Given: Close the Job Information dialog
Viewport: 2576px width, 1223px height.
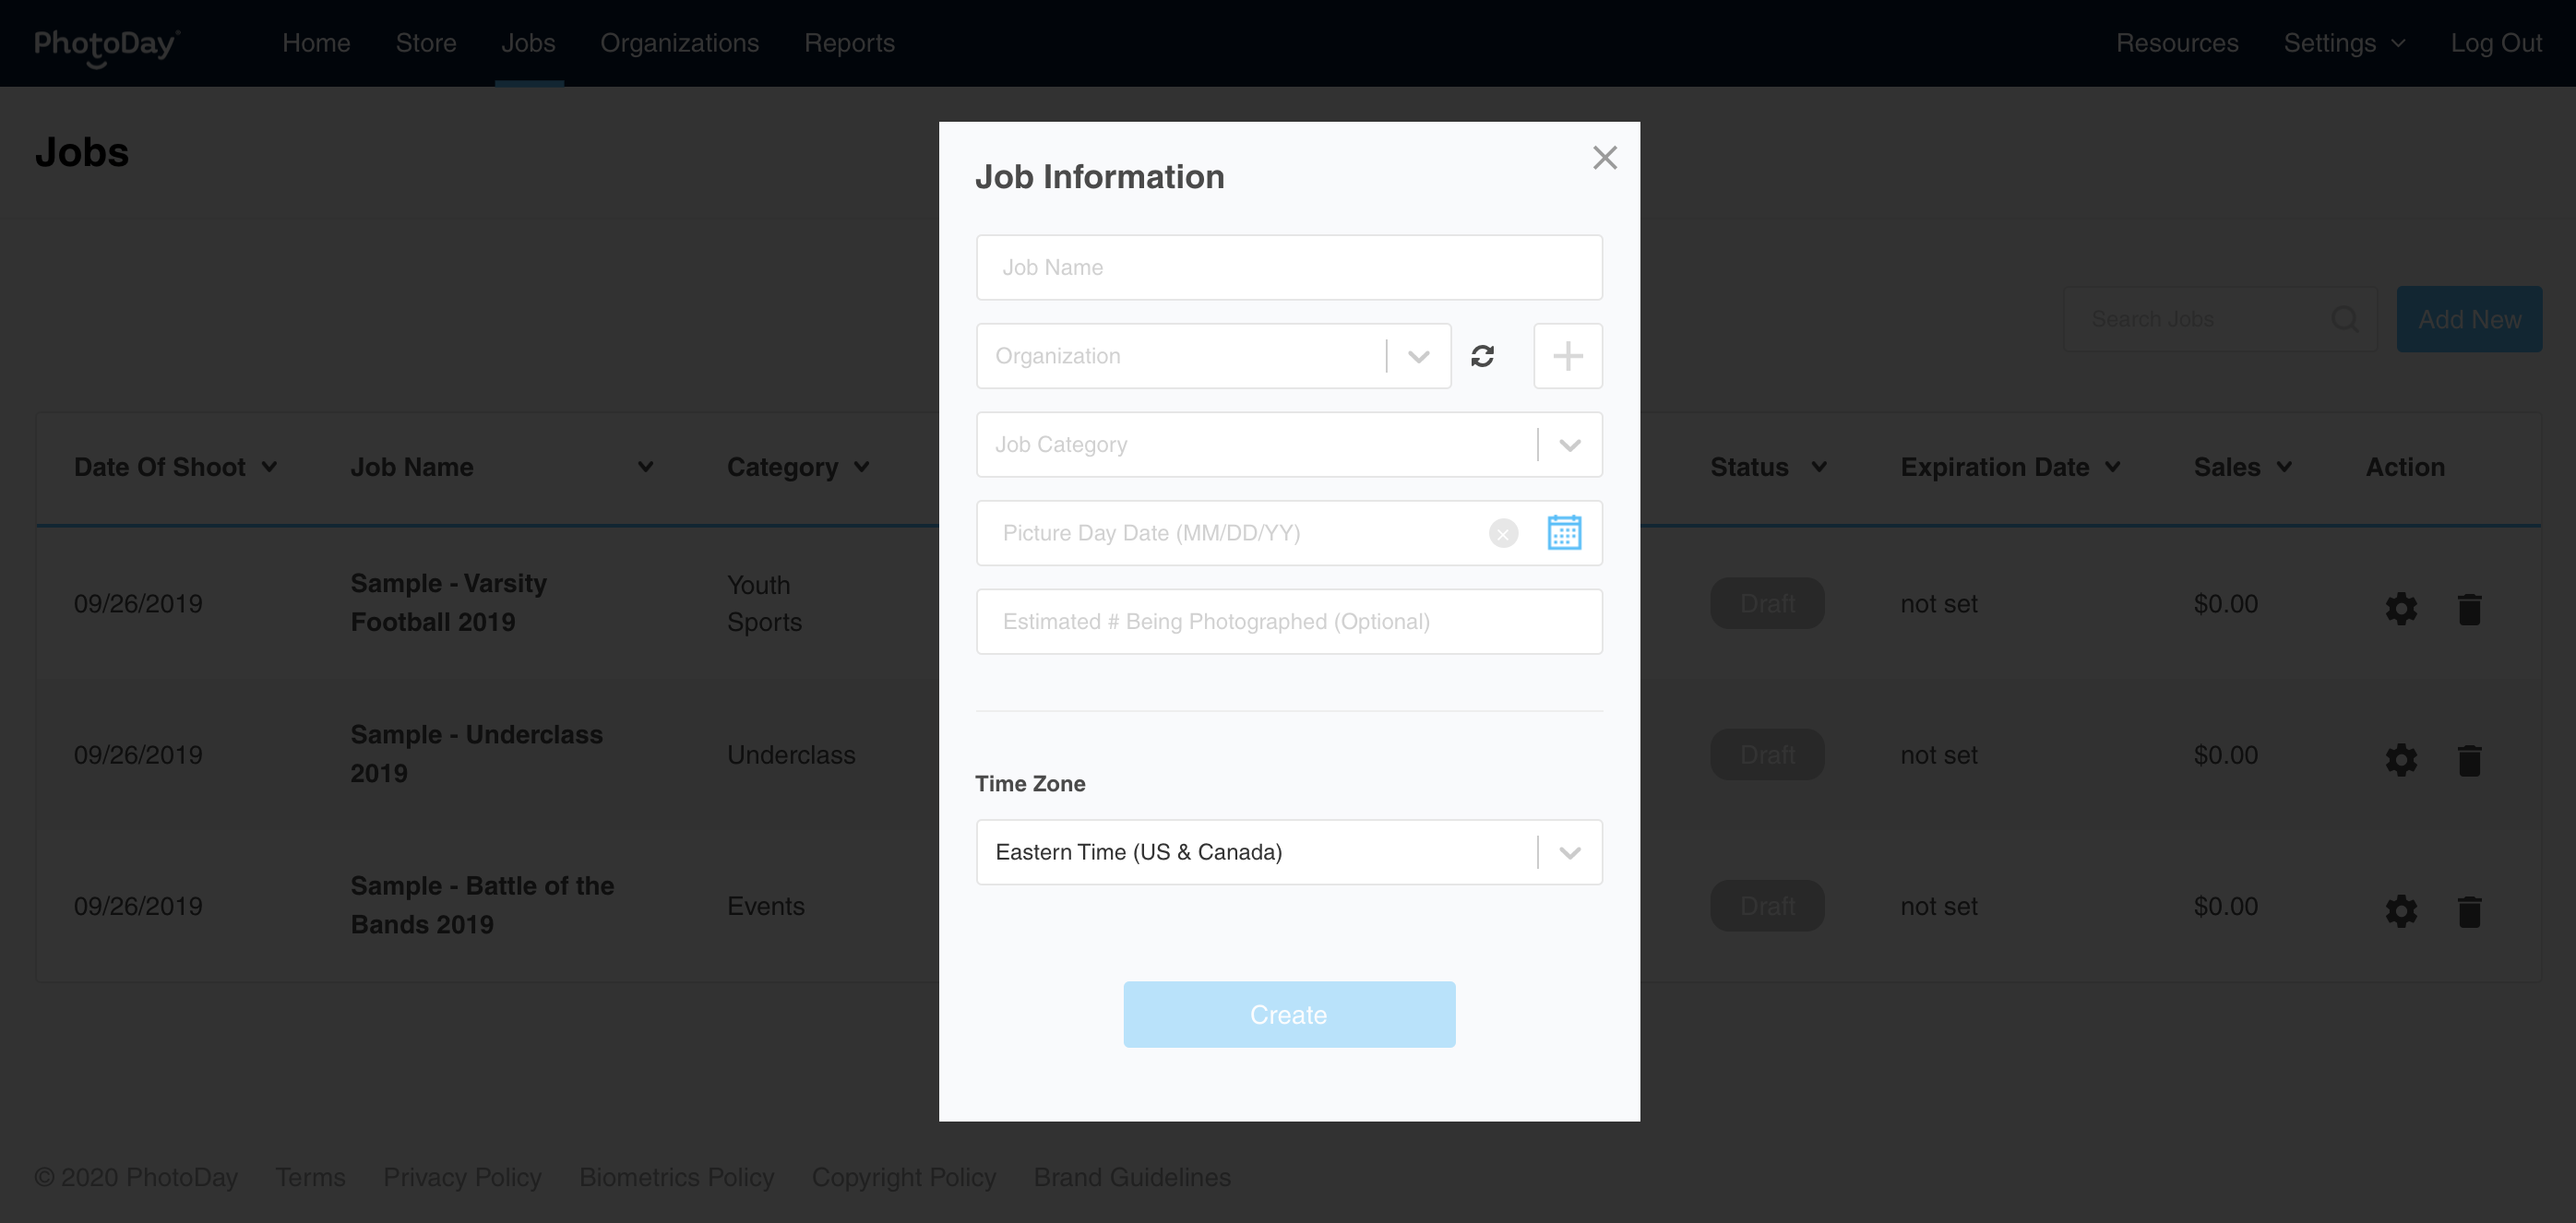Looking at the screenshot, I should (x=1604, y=157).
